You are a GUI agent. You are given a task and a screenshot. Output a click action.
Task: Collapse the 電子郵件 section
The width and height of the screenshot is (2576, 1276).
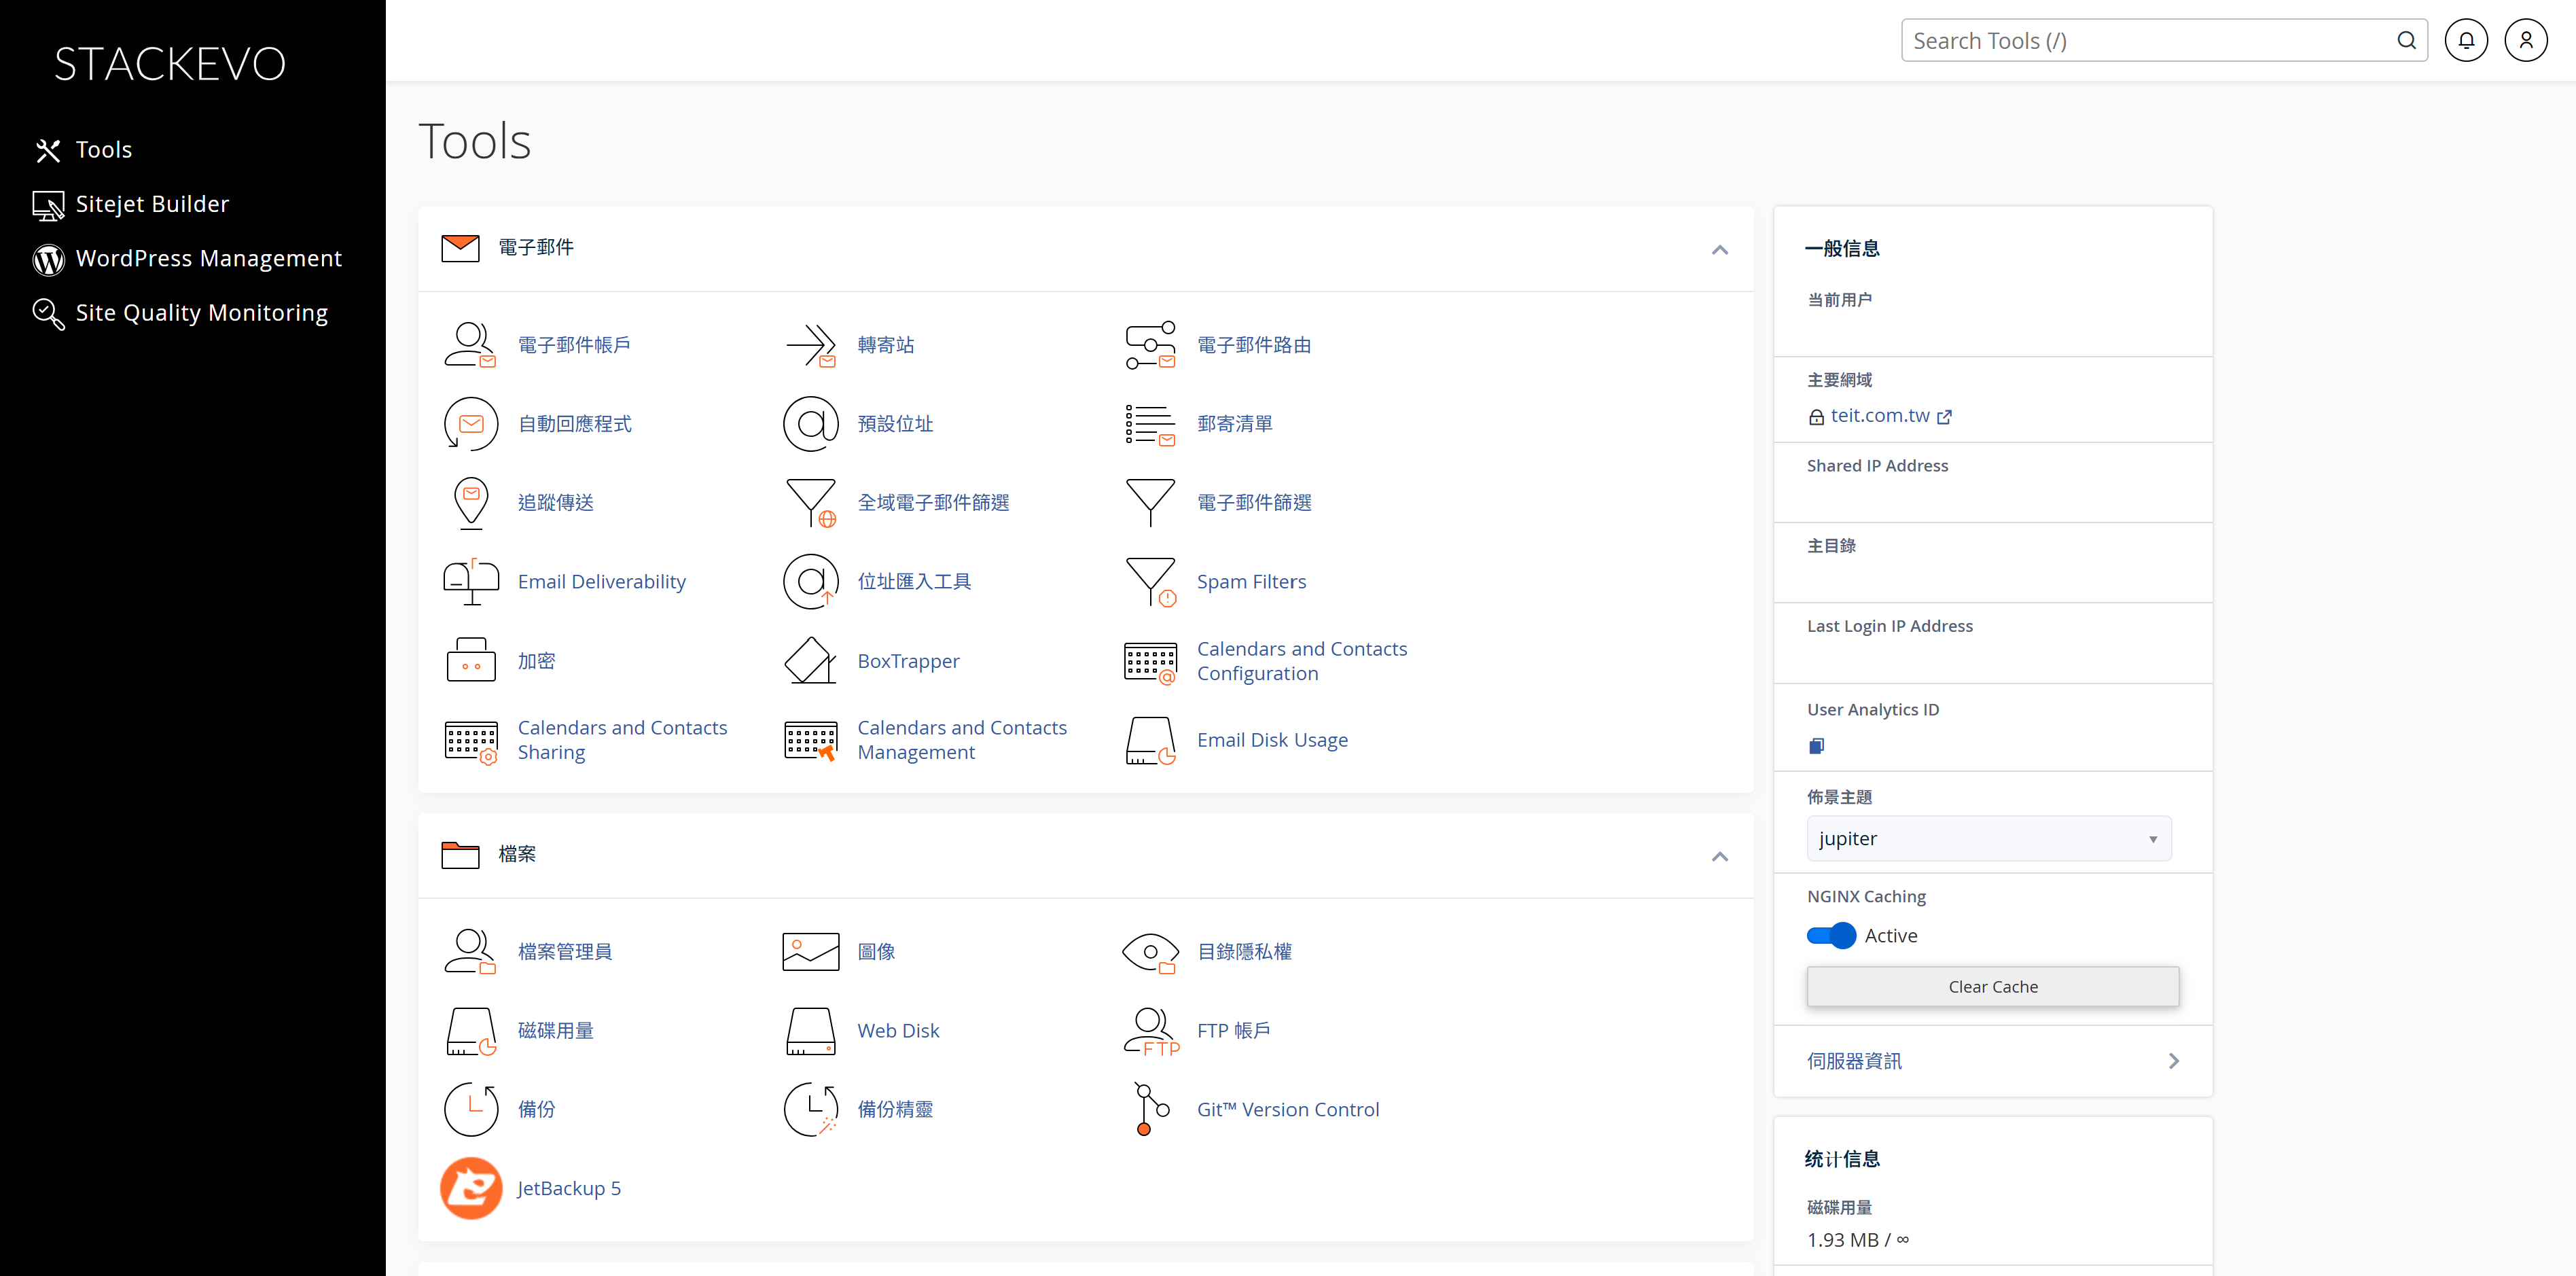click(1719, 250)
